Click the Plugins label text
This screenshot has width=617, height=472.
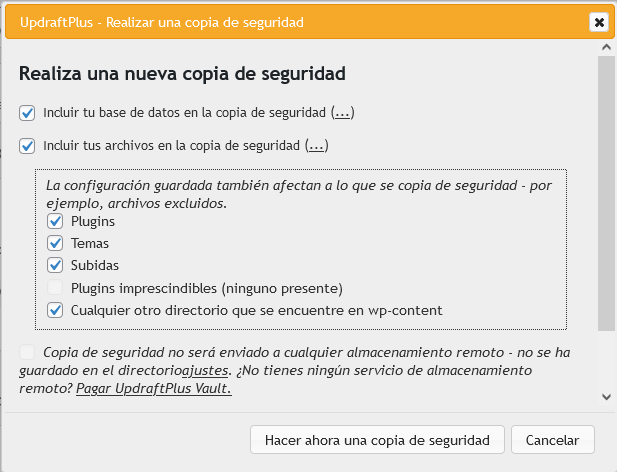point(93,222)
